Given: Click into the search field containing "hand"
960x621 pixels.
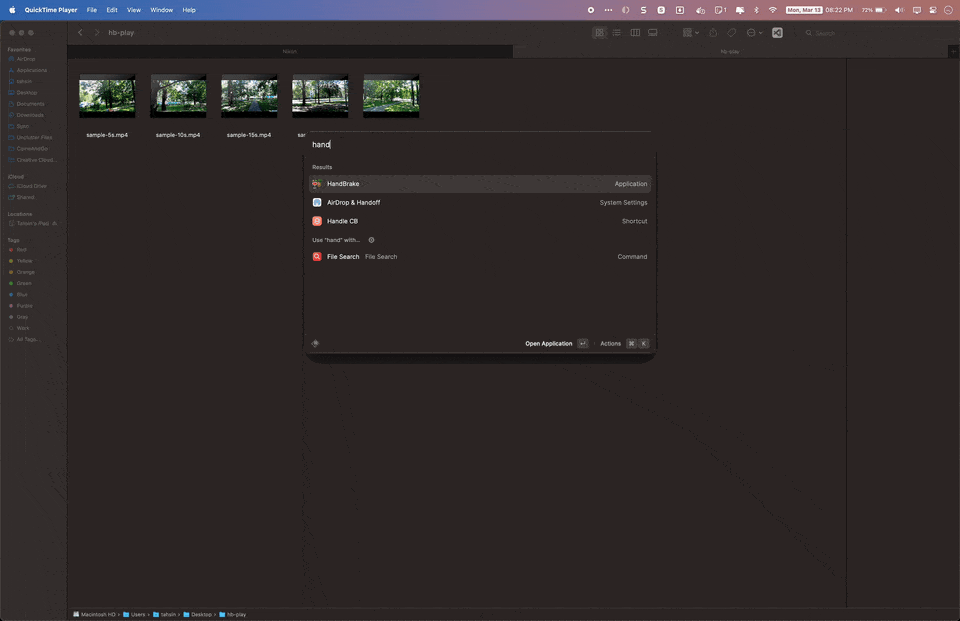Looking at the screenshot, I should pos(480,145).
